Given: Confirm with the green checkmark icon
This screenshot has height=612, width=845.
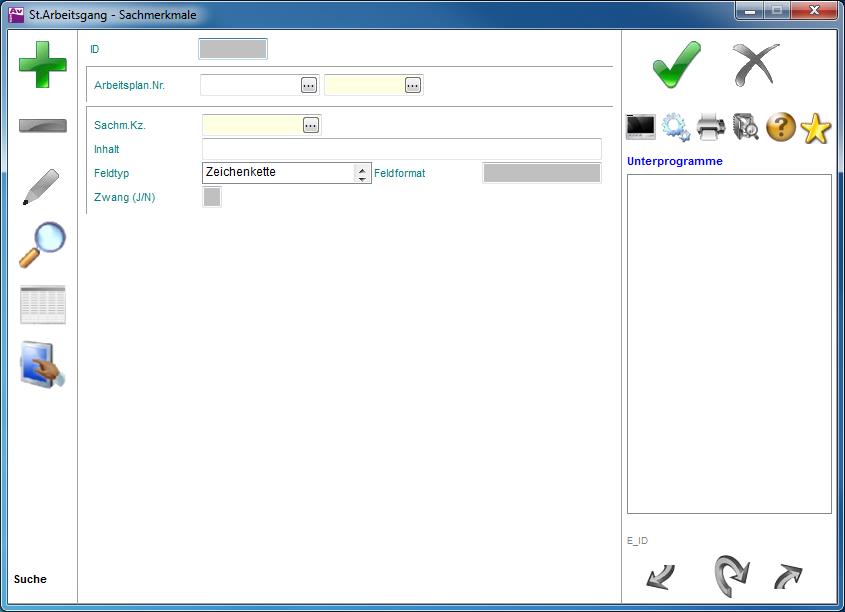Looking at the screenshot, I should [677, 65].
